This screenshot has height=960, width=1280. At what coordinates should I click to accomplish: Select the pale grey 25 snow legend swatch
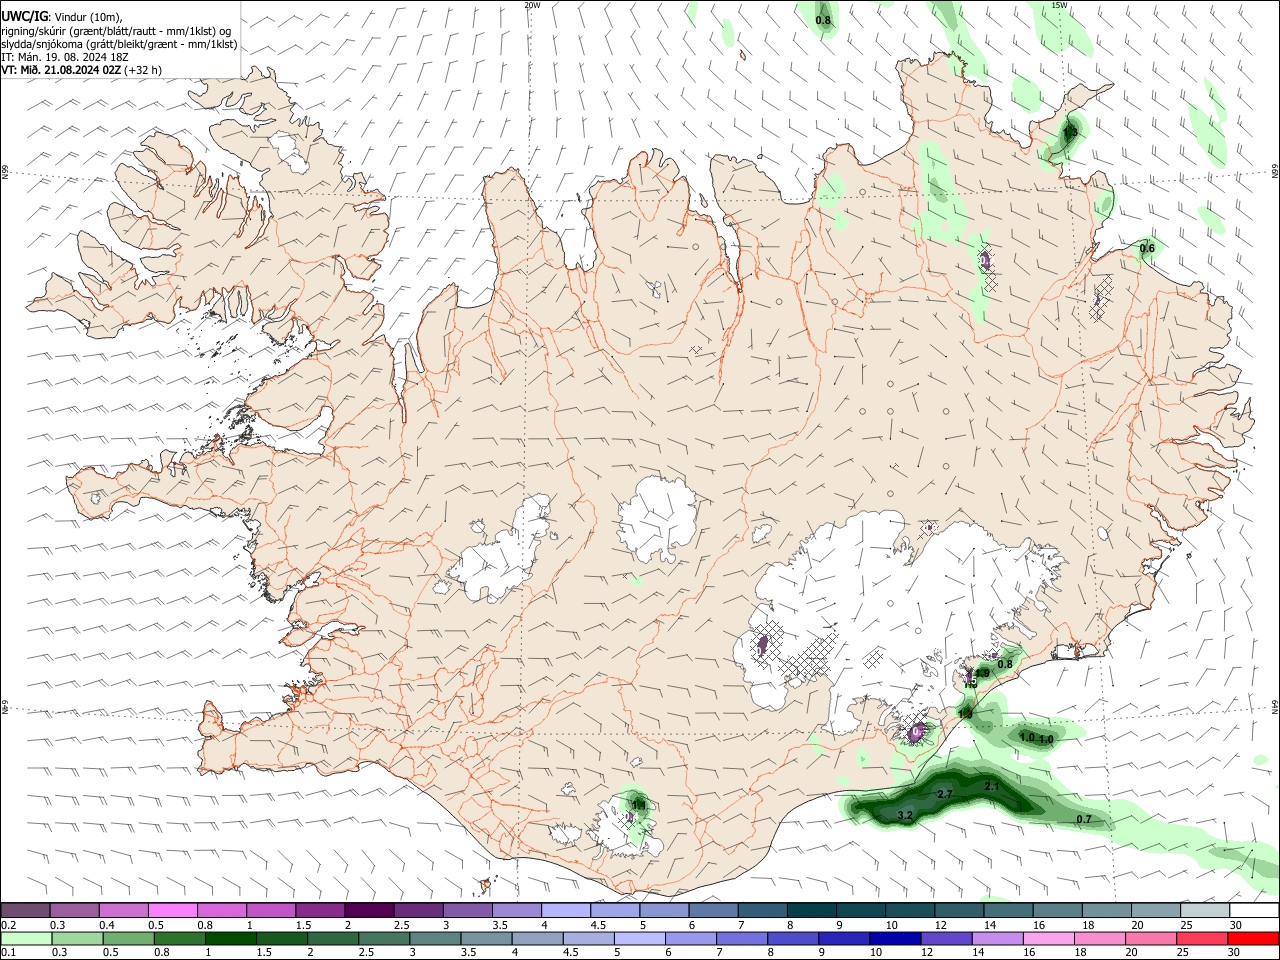click(1205, 911)
